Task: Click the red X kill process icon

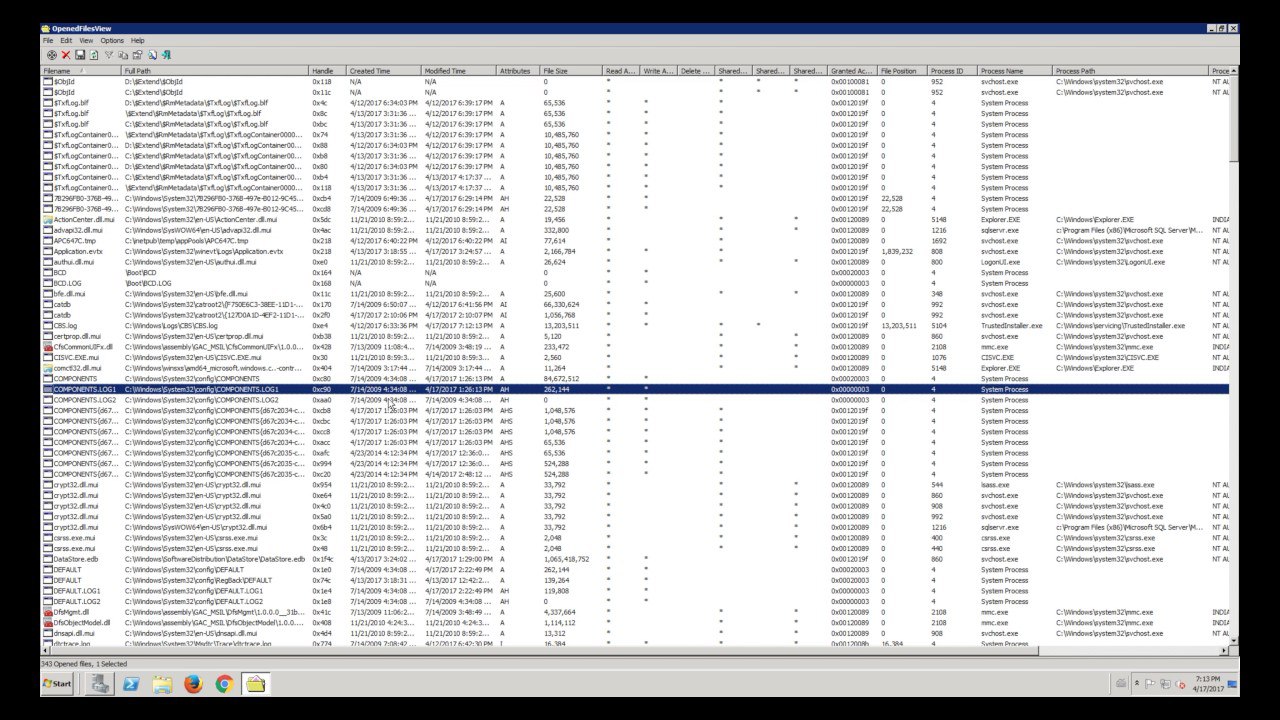Action: pyautogui.click(x=66, y=55)
